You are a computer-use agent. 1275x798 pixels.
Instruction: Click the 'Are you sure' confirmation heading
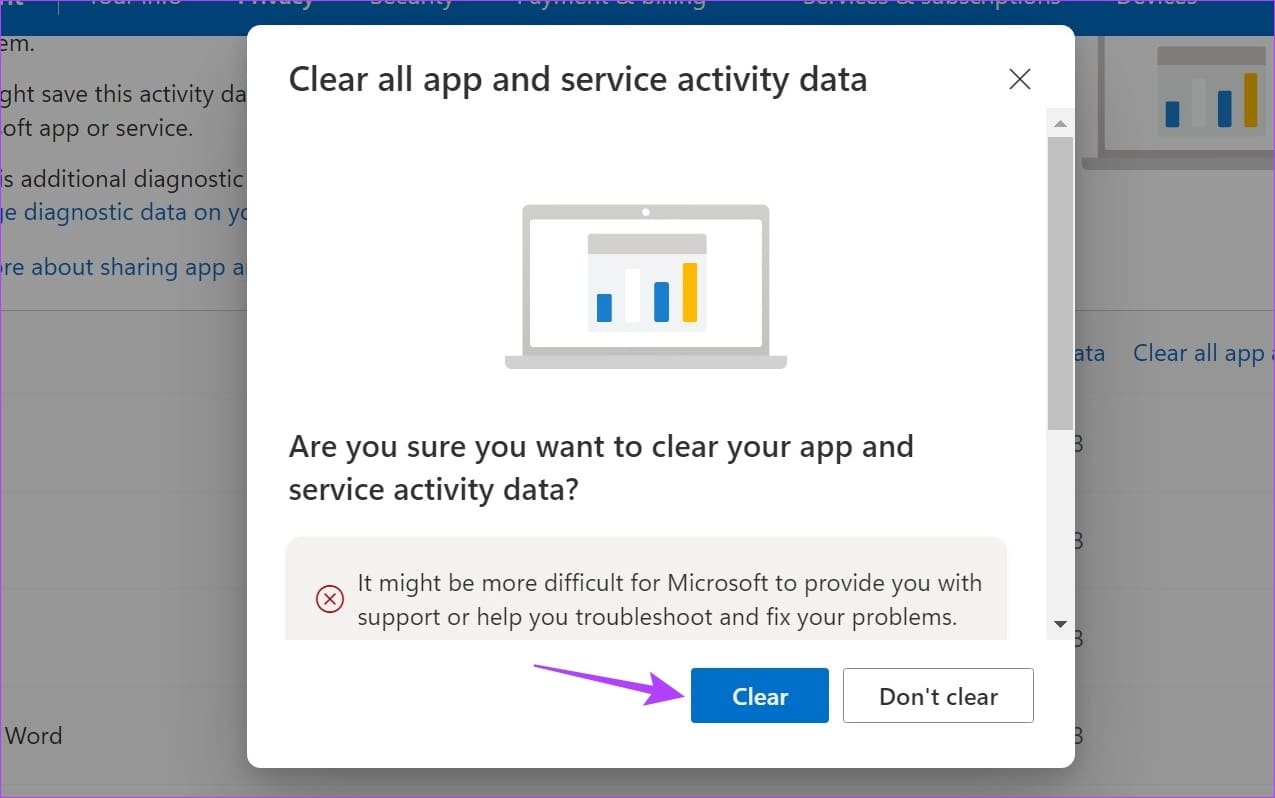pyautogui.click(x=601, y=468)
